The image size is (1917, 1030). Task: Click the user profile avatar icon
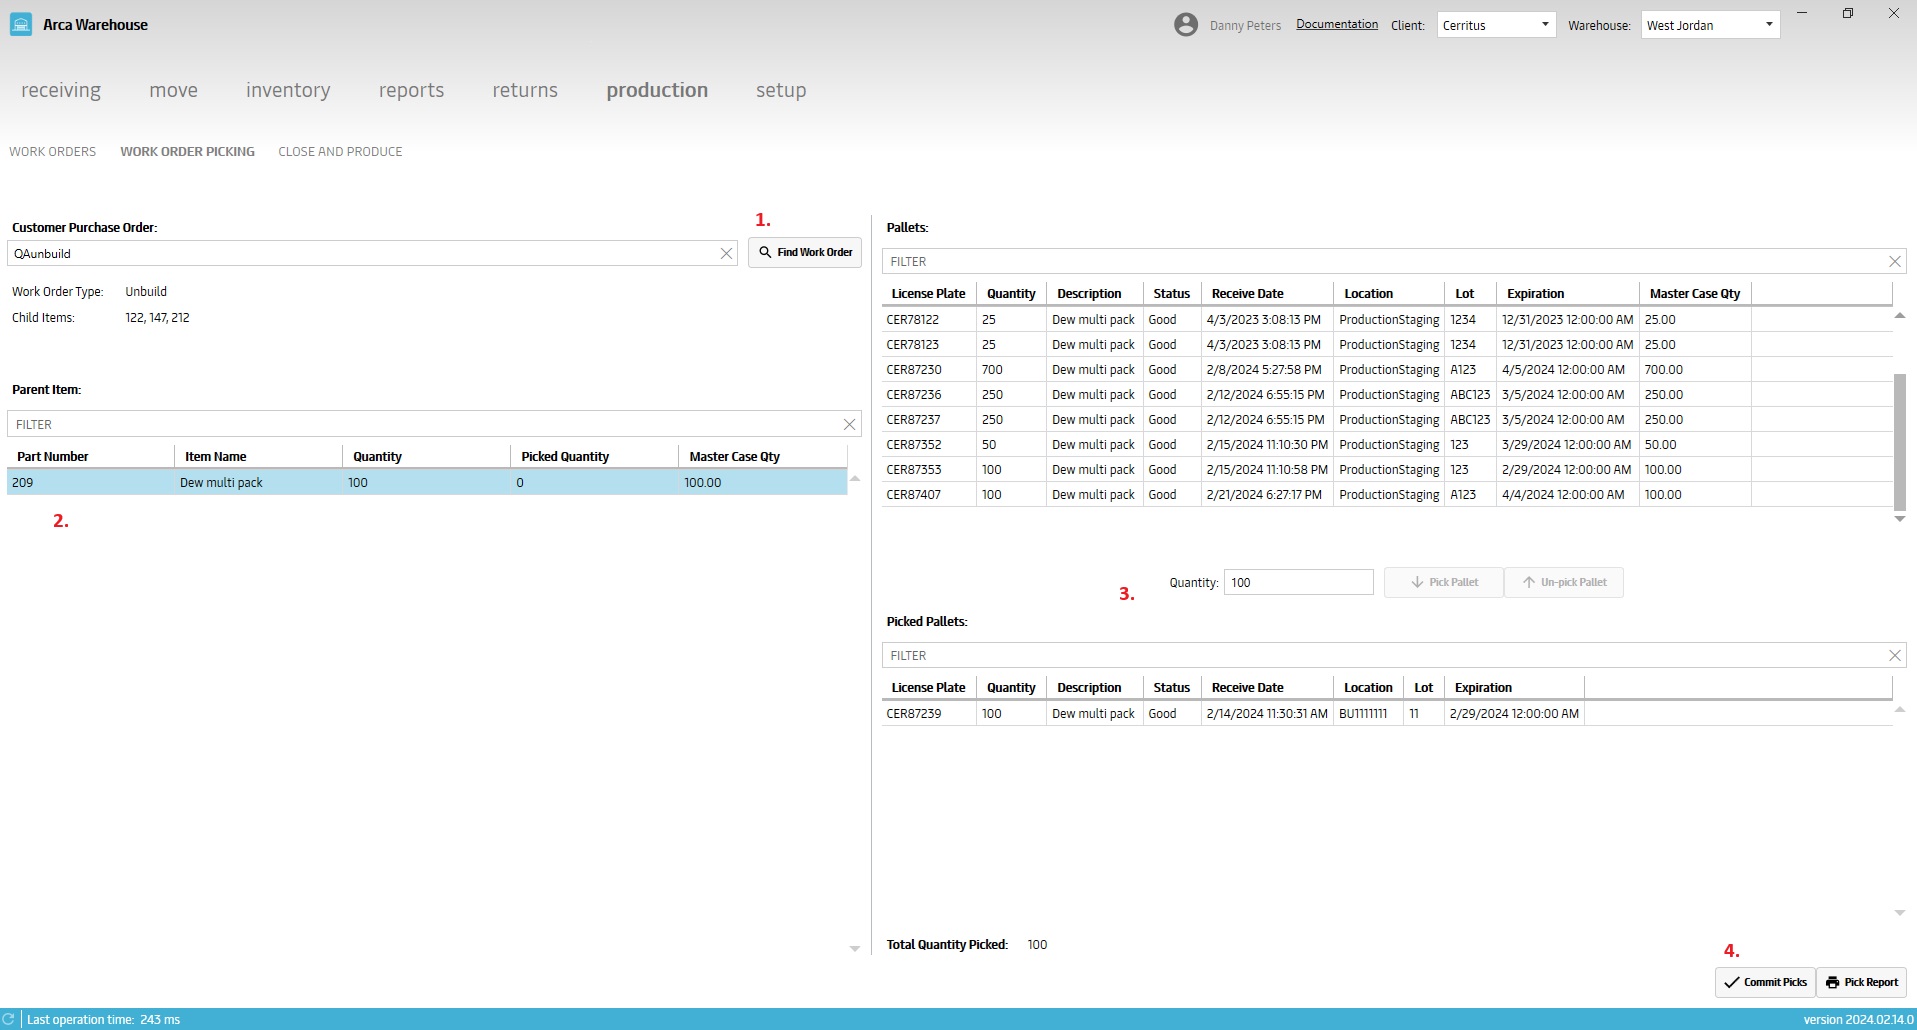click(x=1186, y=25)
